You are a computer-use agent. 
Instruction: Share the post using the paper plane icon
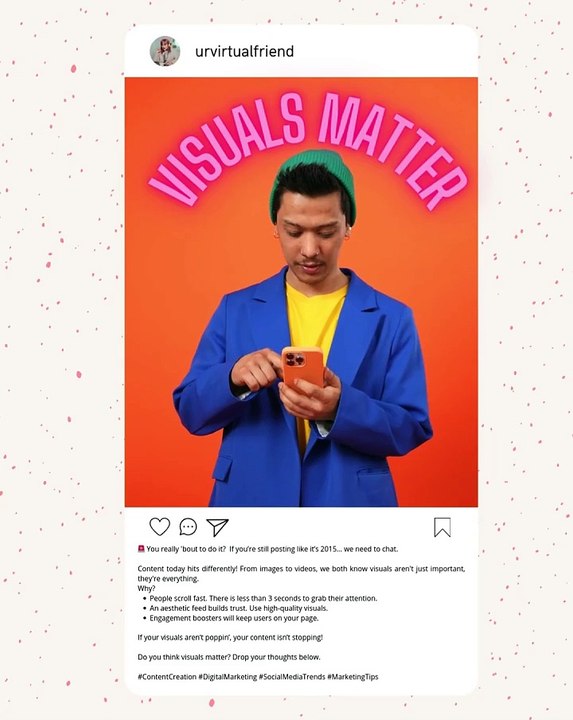click(x=217, y=527)
